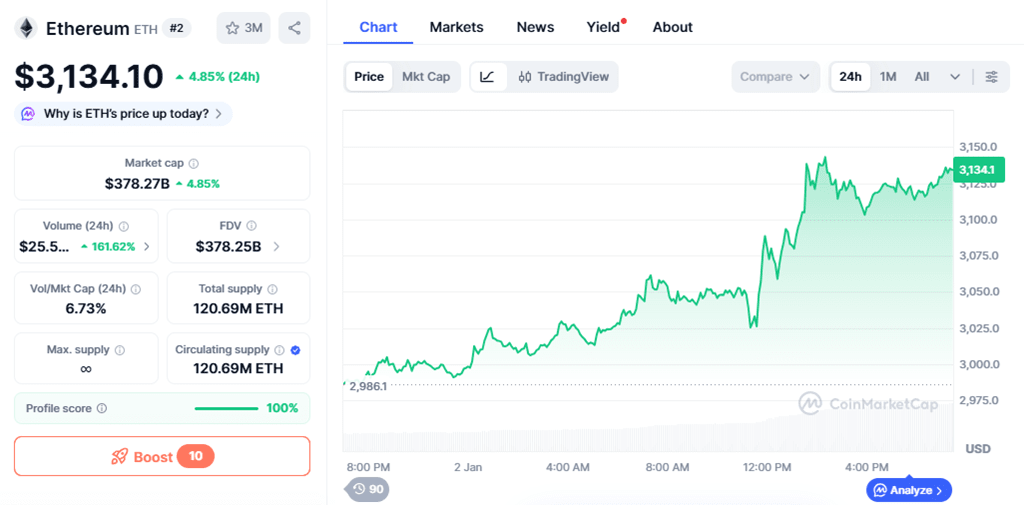This screenshot has width=1024, height=505.
Task: Open the Market cap info icon
Action: click(194, 163)
